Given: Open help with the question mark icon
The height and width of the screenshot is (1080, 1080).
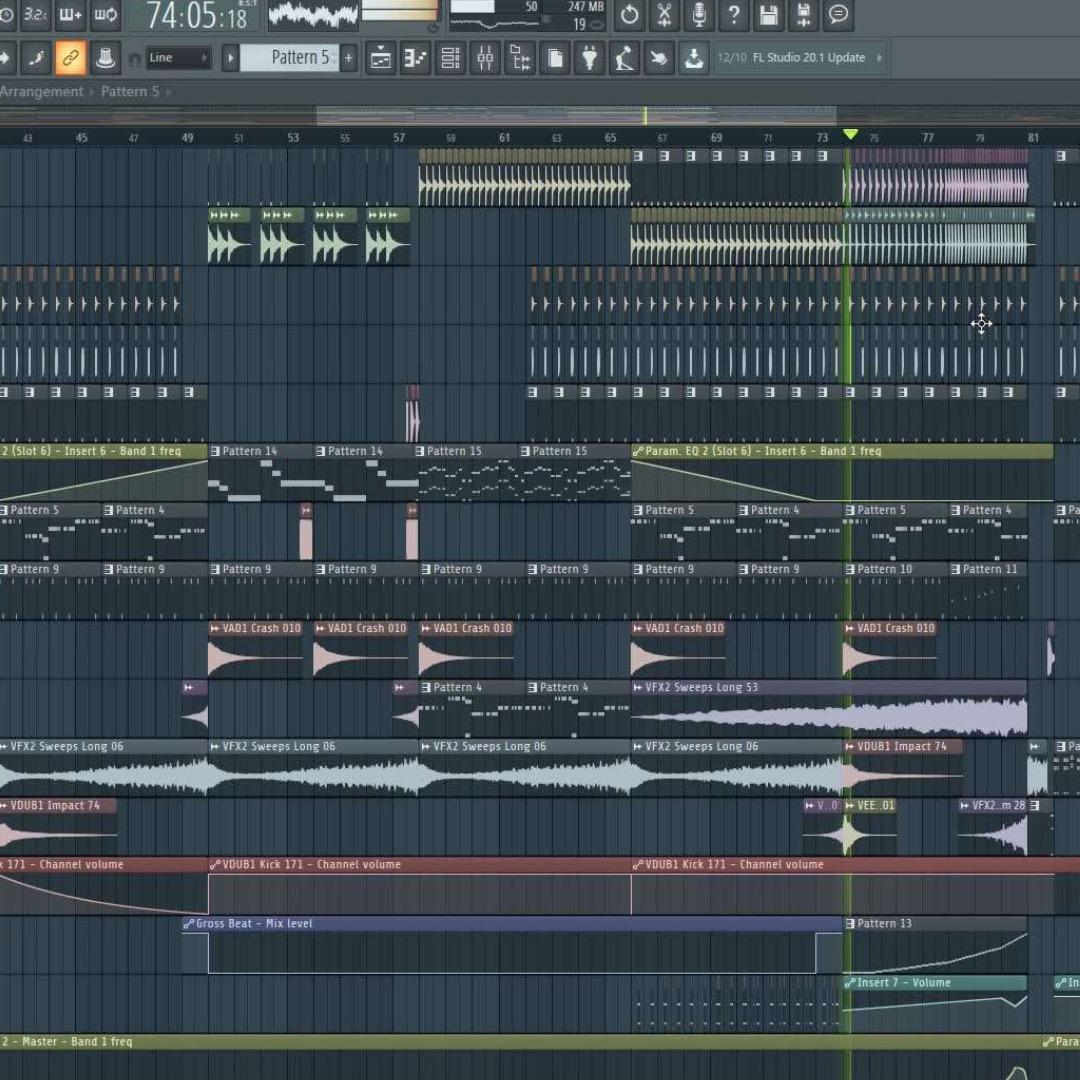Looking at the screenshot, I should (x=734, y=14).
